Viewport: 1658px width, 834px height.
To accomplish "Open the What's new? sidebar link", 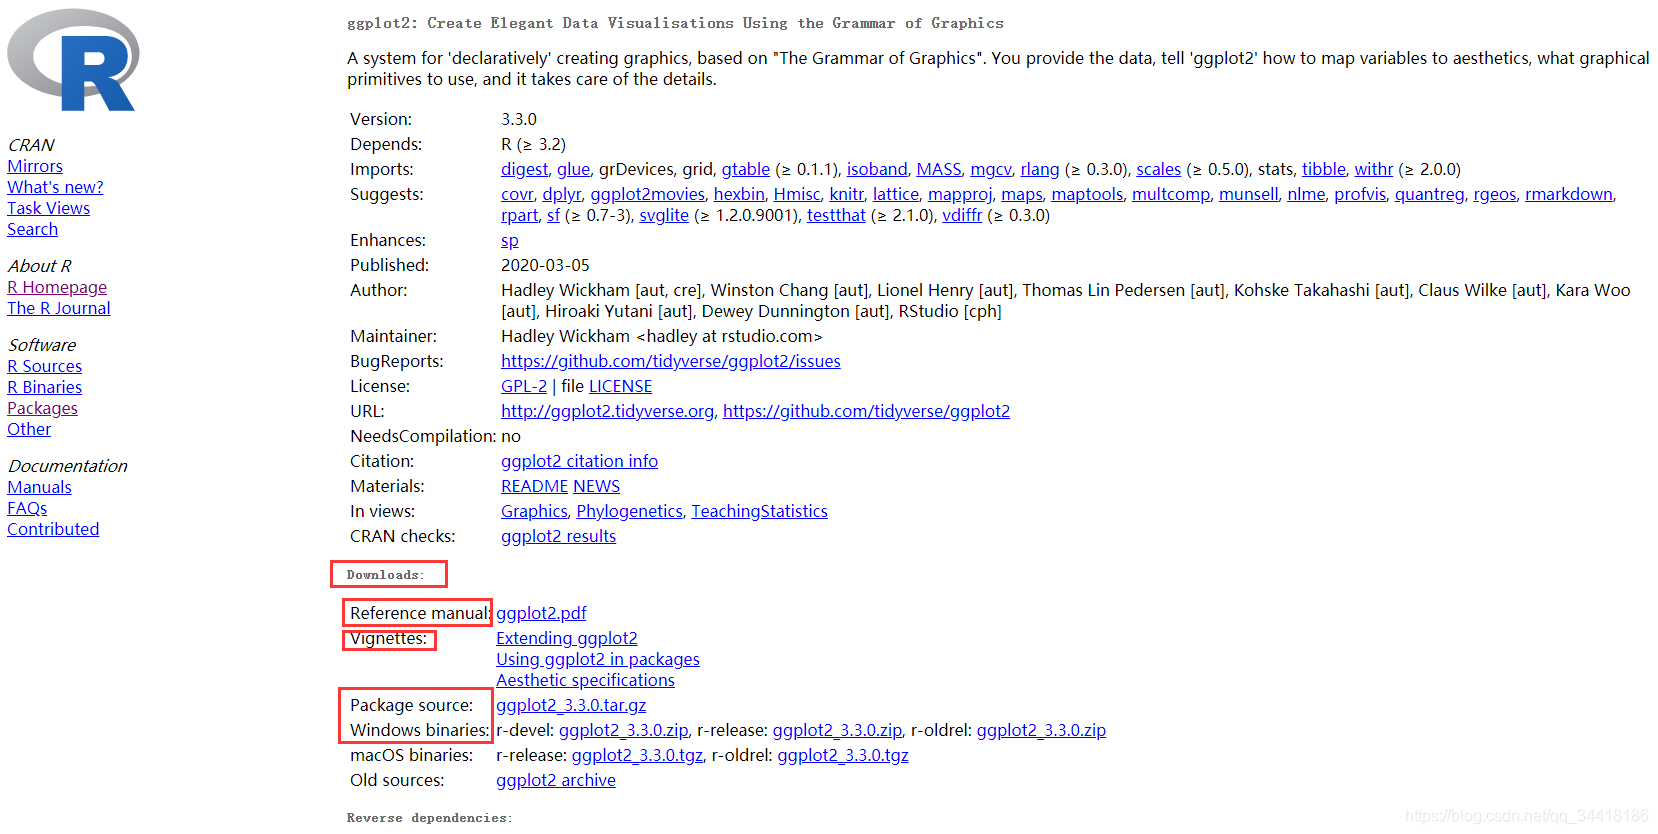I will point(55,187).
